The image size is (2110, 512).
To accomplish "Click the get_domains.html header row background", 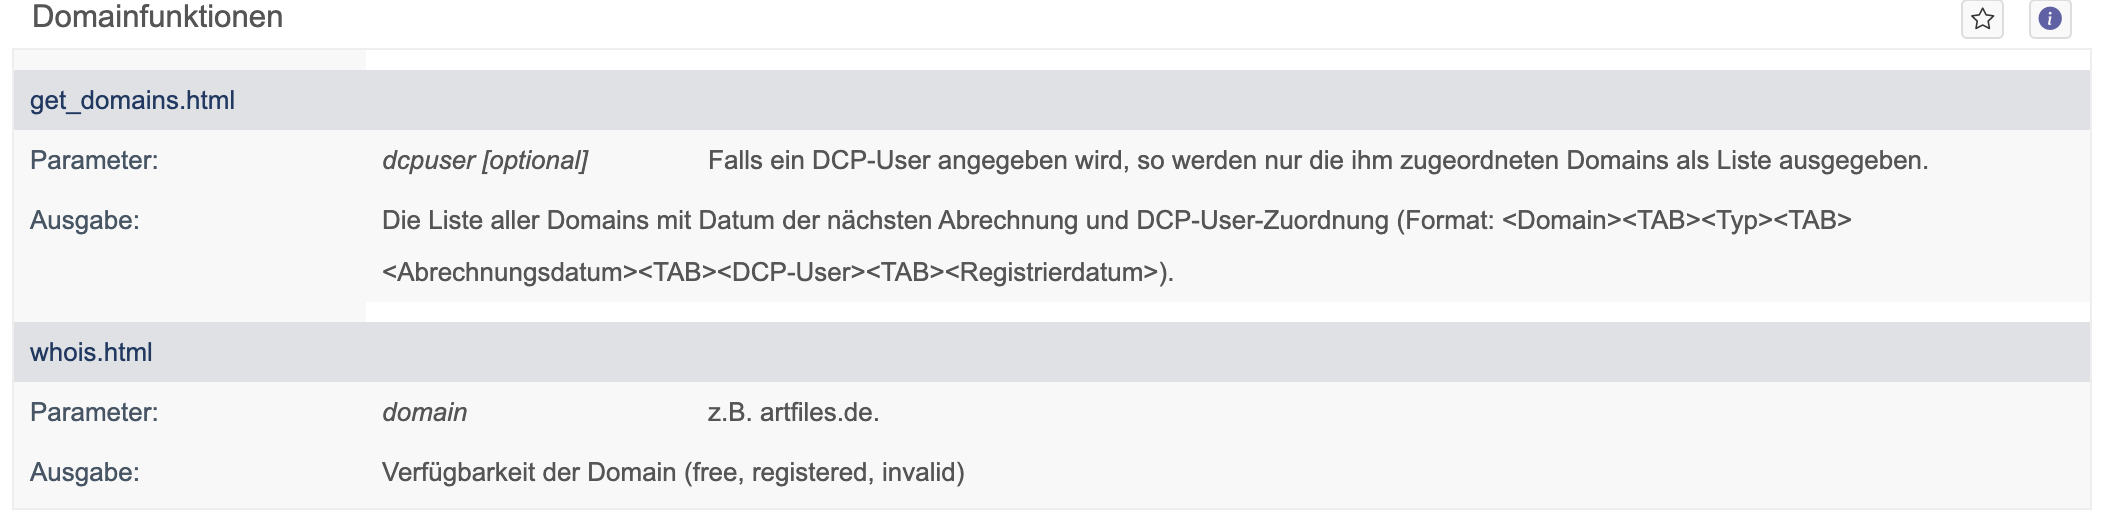I will 1051,100.
